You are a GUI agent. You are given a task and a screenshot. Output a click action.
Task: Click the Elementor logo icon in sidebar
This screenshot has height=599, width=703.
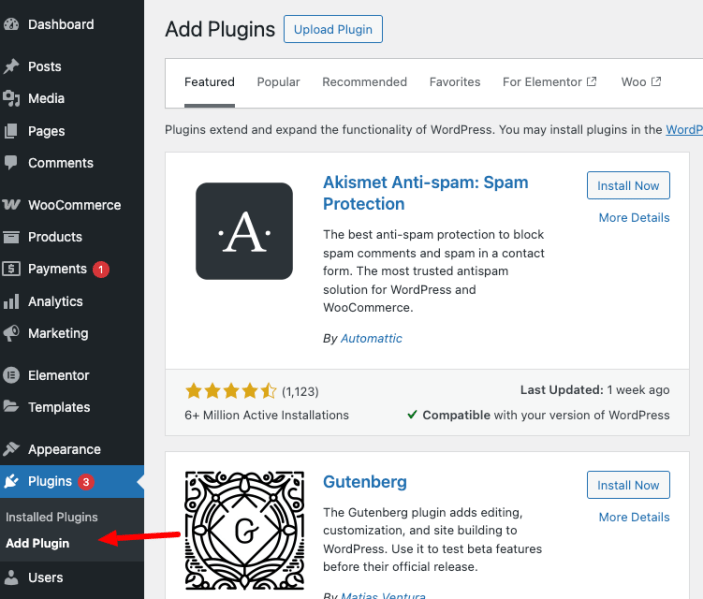tap(12, 375)
